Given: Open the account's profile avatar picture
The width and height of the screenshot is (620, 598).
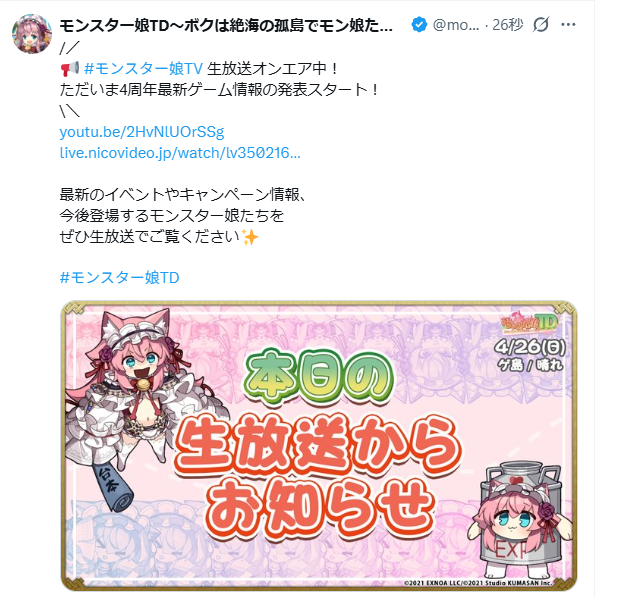Looking at the screenshot, I should point(32,34).
